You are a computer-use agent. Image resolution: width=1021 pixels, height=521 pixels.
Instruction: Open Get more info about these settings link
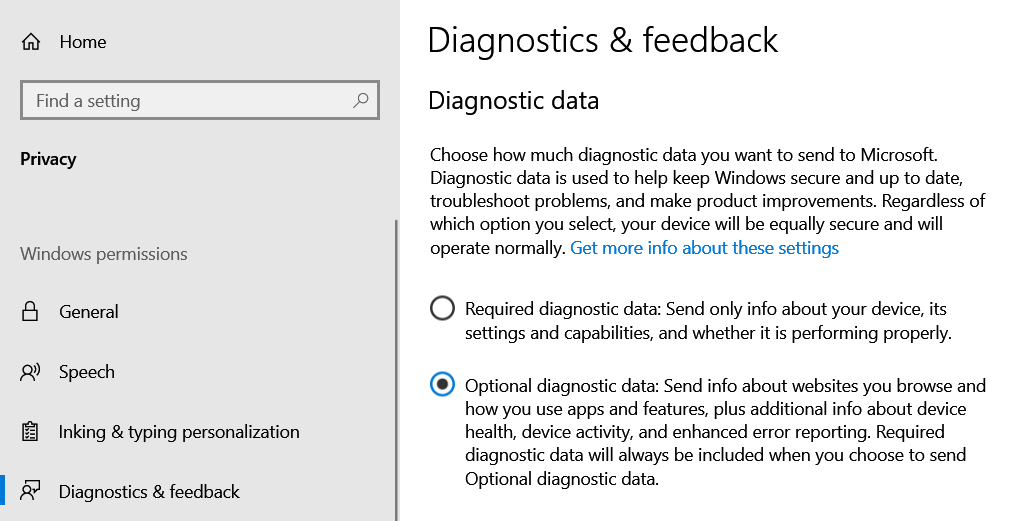705,248
